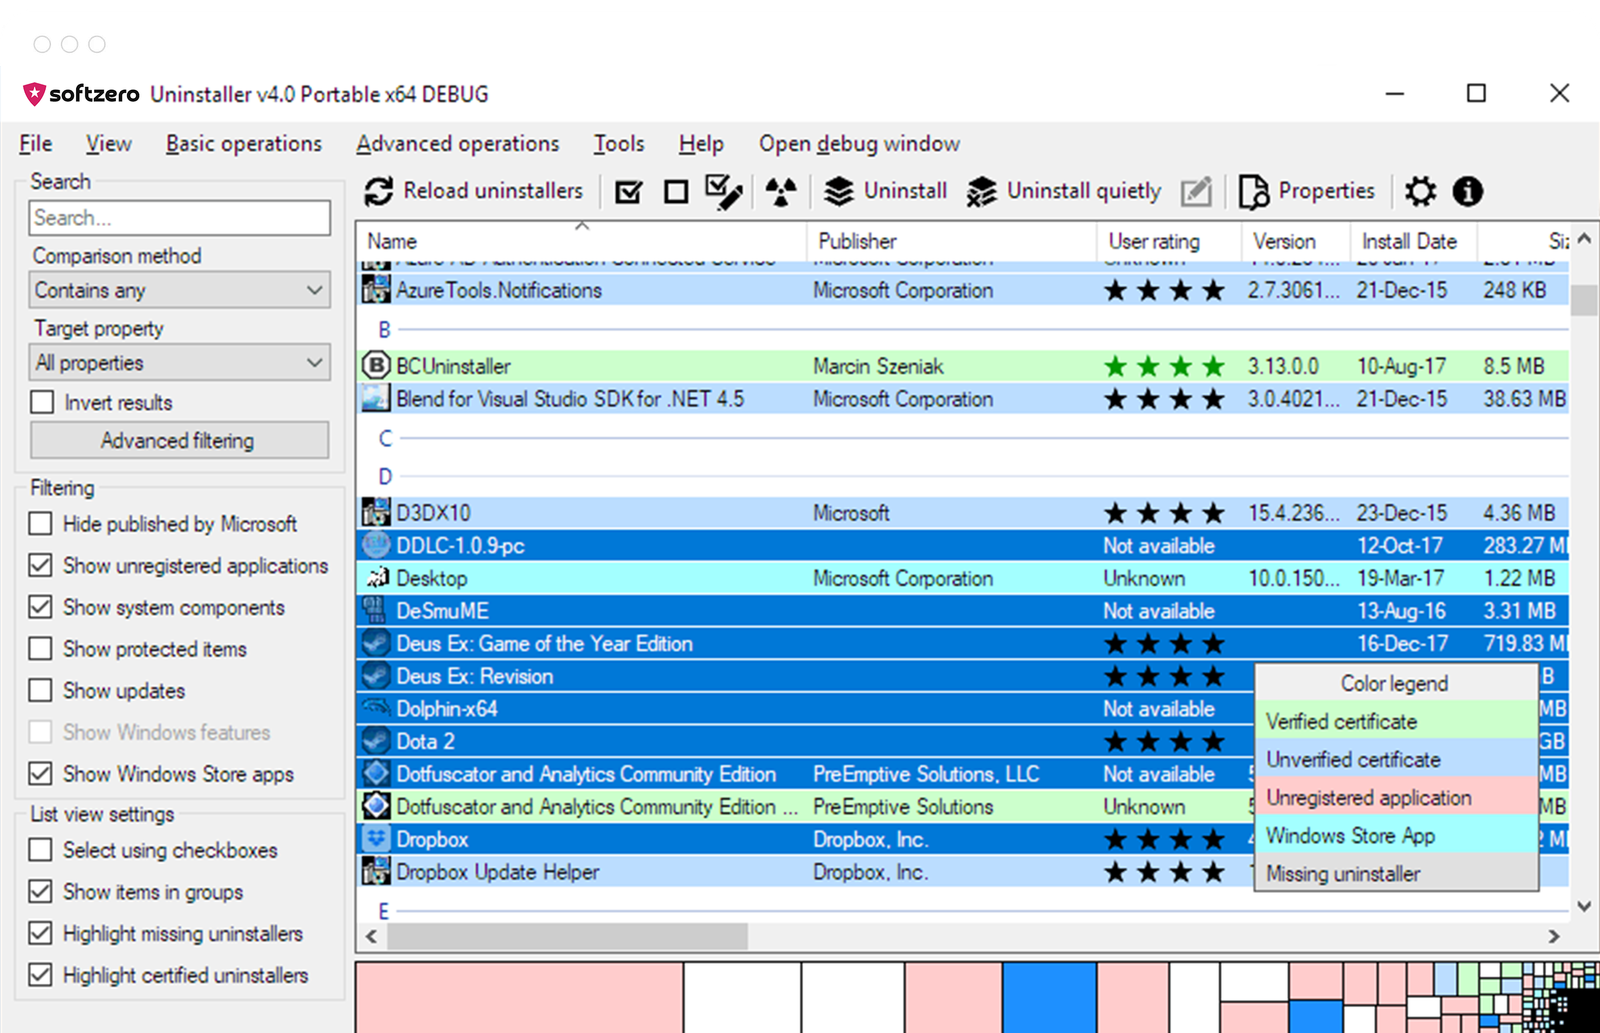This screenshot has height=1033, width=1600.
Task: Open the Tools menu
Action: [618, 144]
